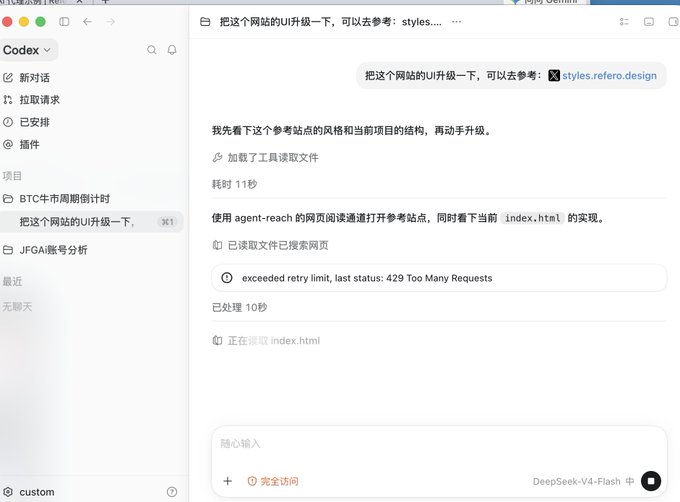Click the 无聊天 placeholder text
This screenshot has width=680, height=502.
point(17,307)
